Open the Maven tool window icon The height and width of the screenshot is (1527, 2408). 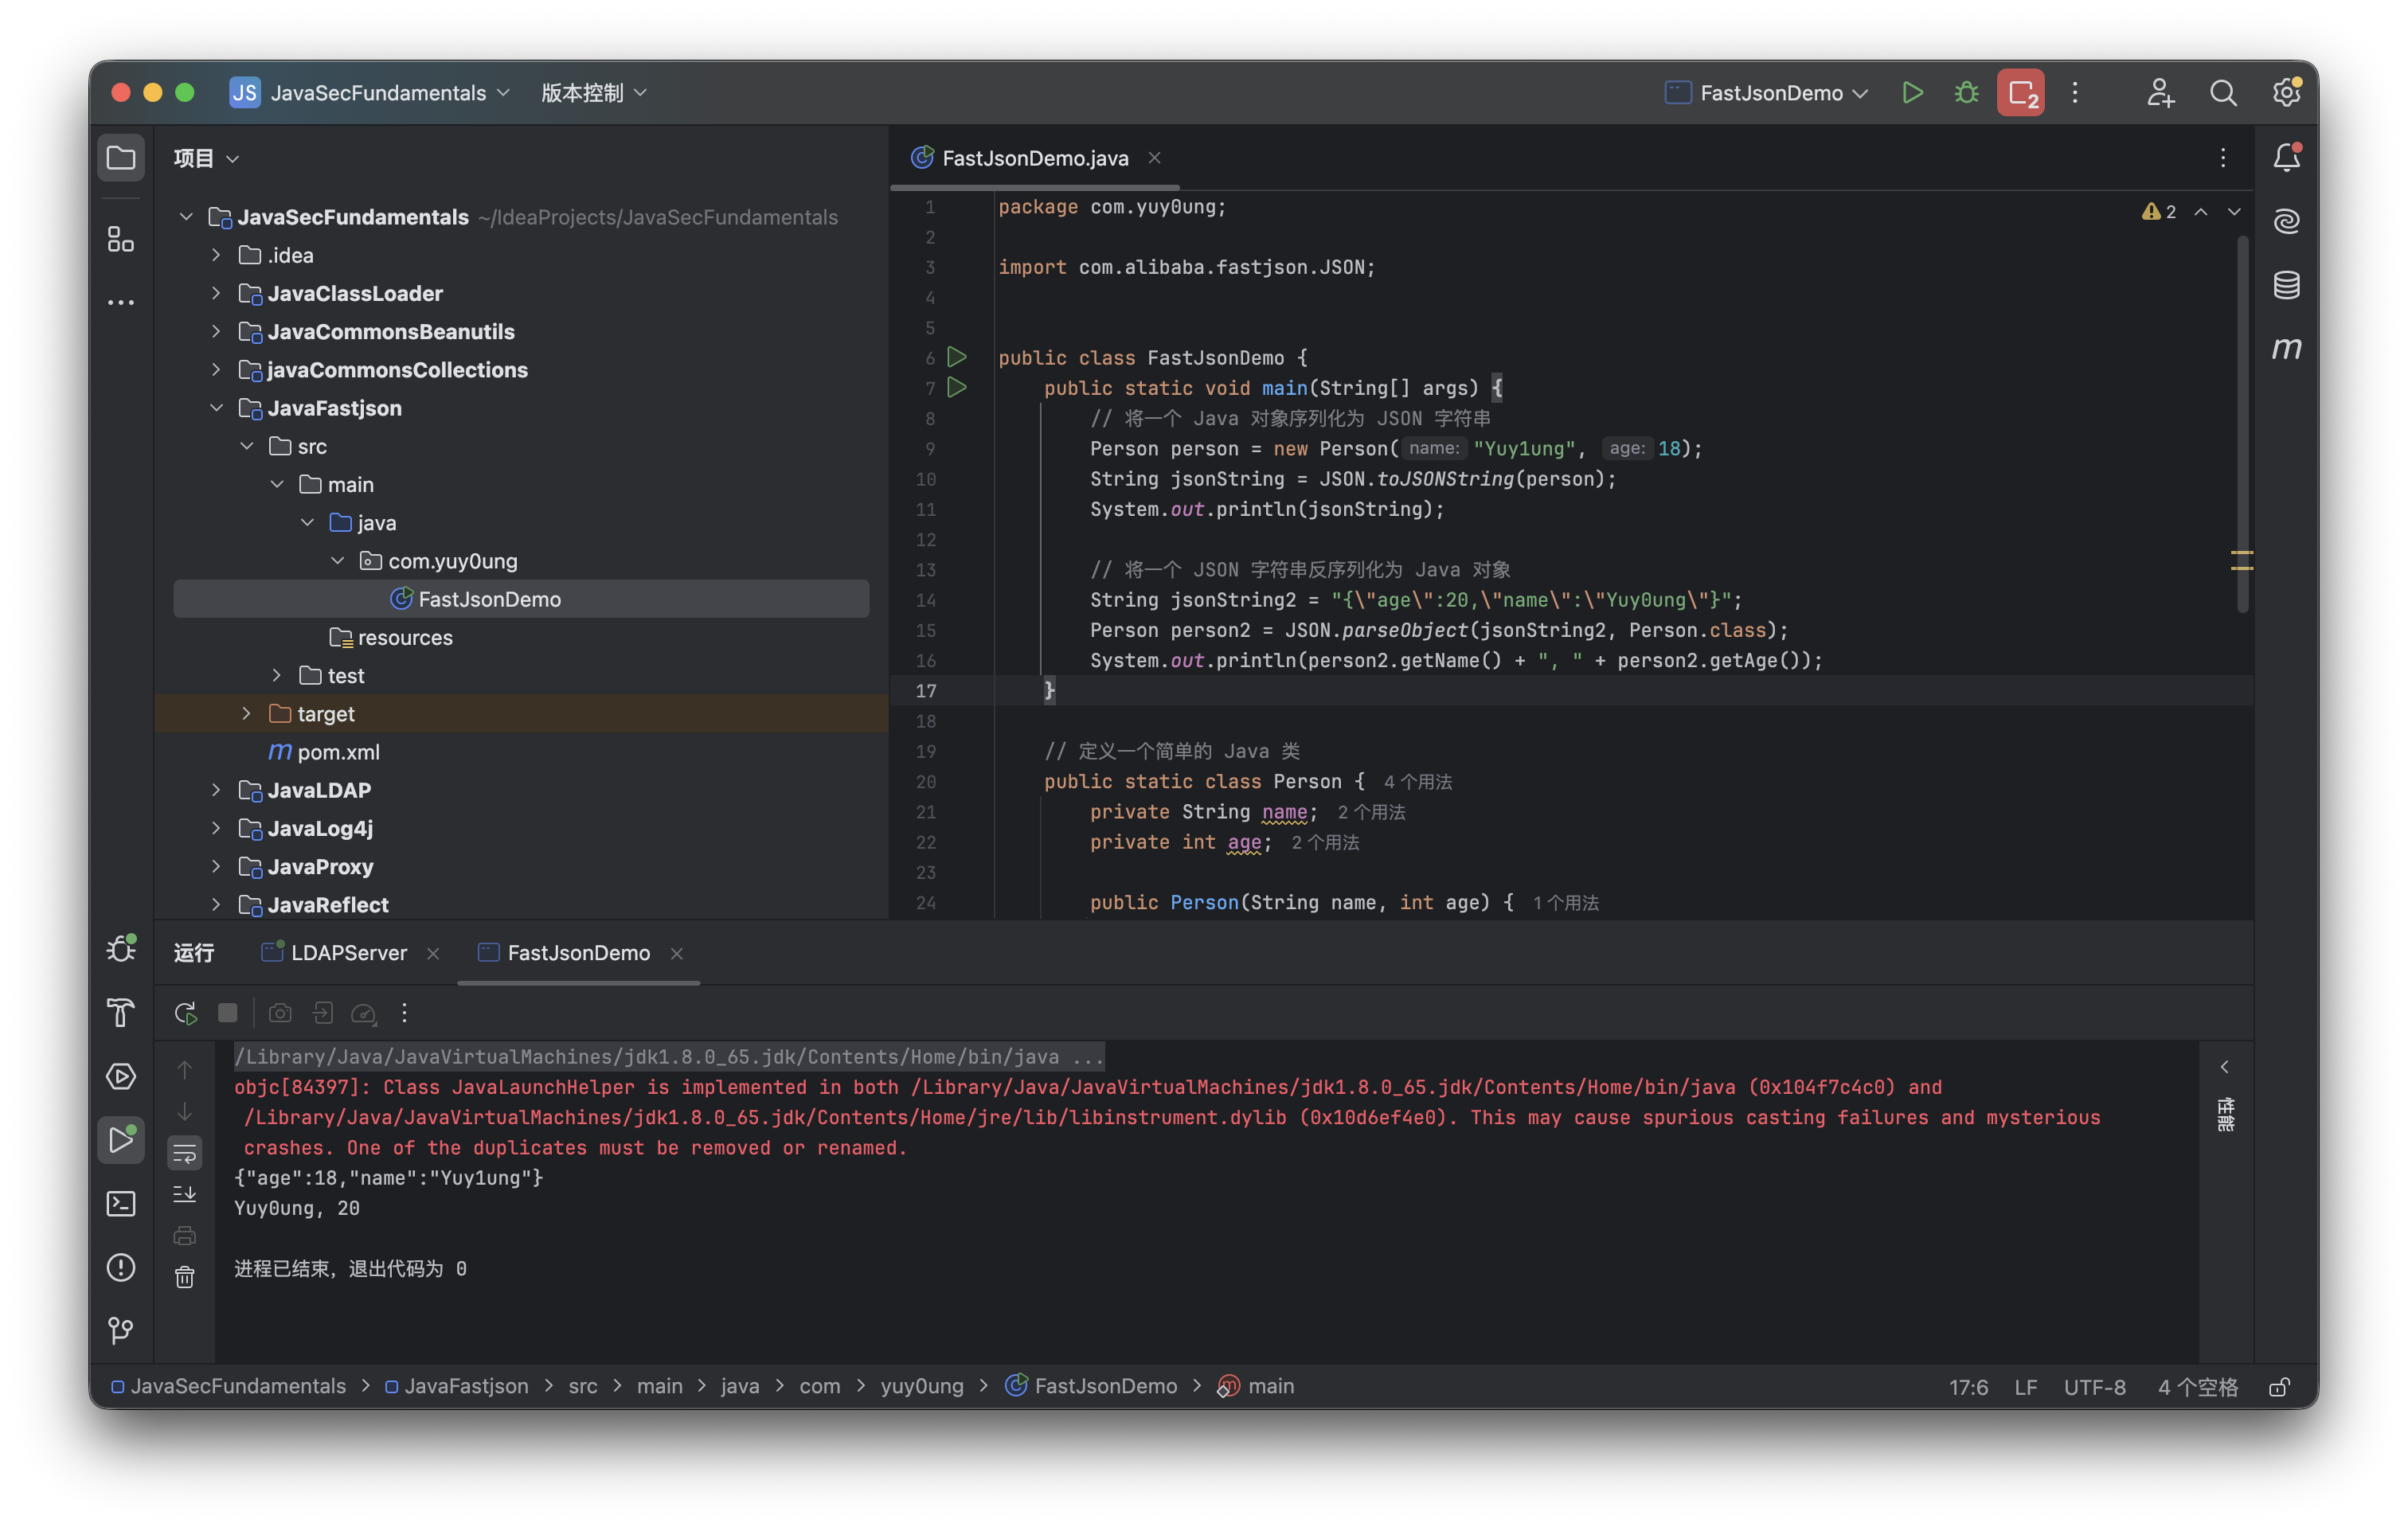click(x=2286, y=348)
